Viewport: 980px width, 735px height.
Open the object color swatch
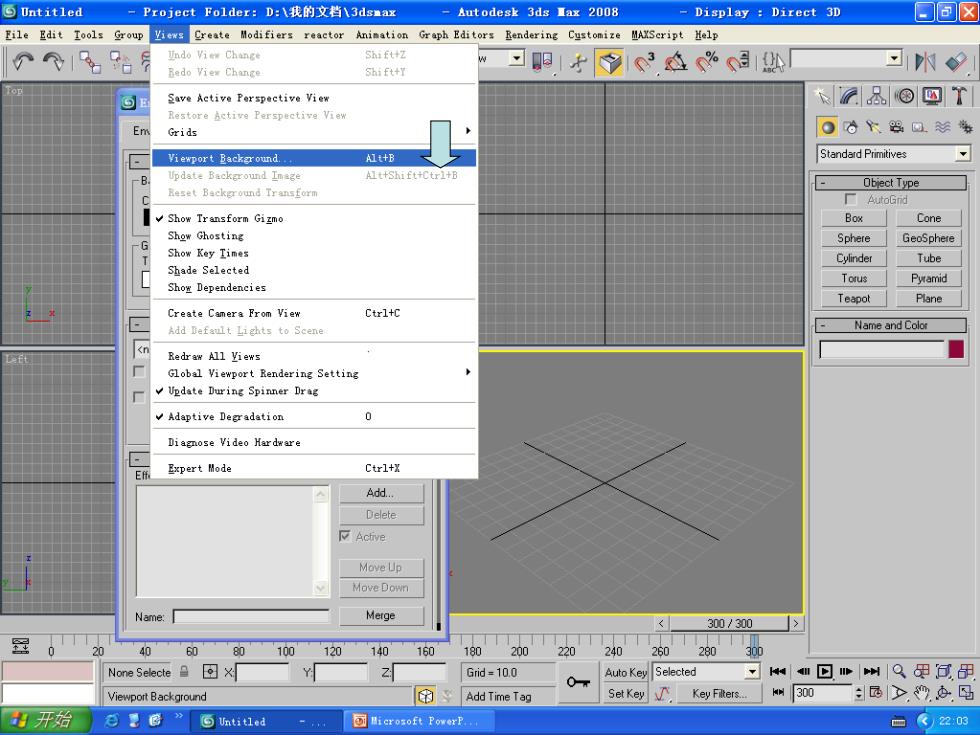tap(956, 349)
